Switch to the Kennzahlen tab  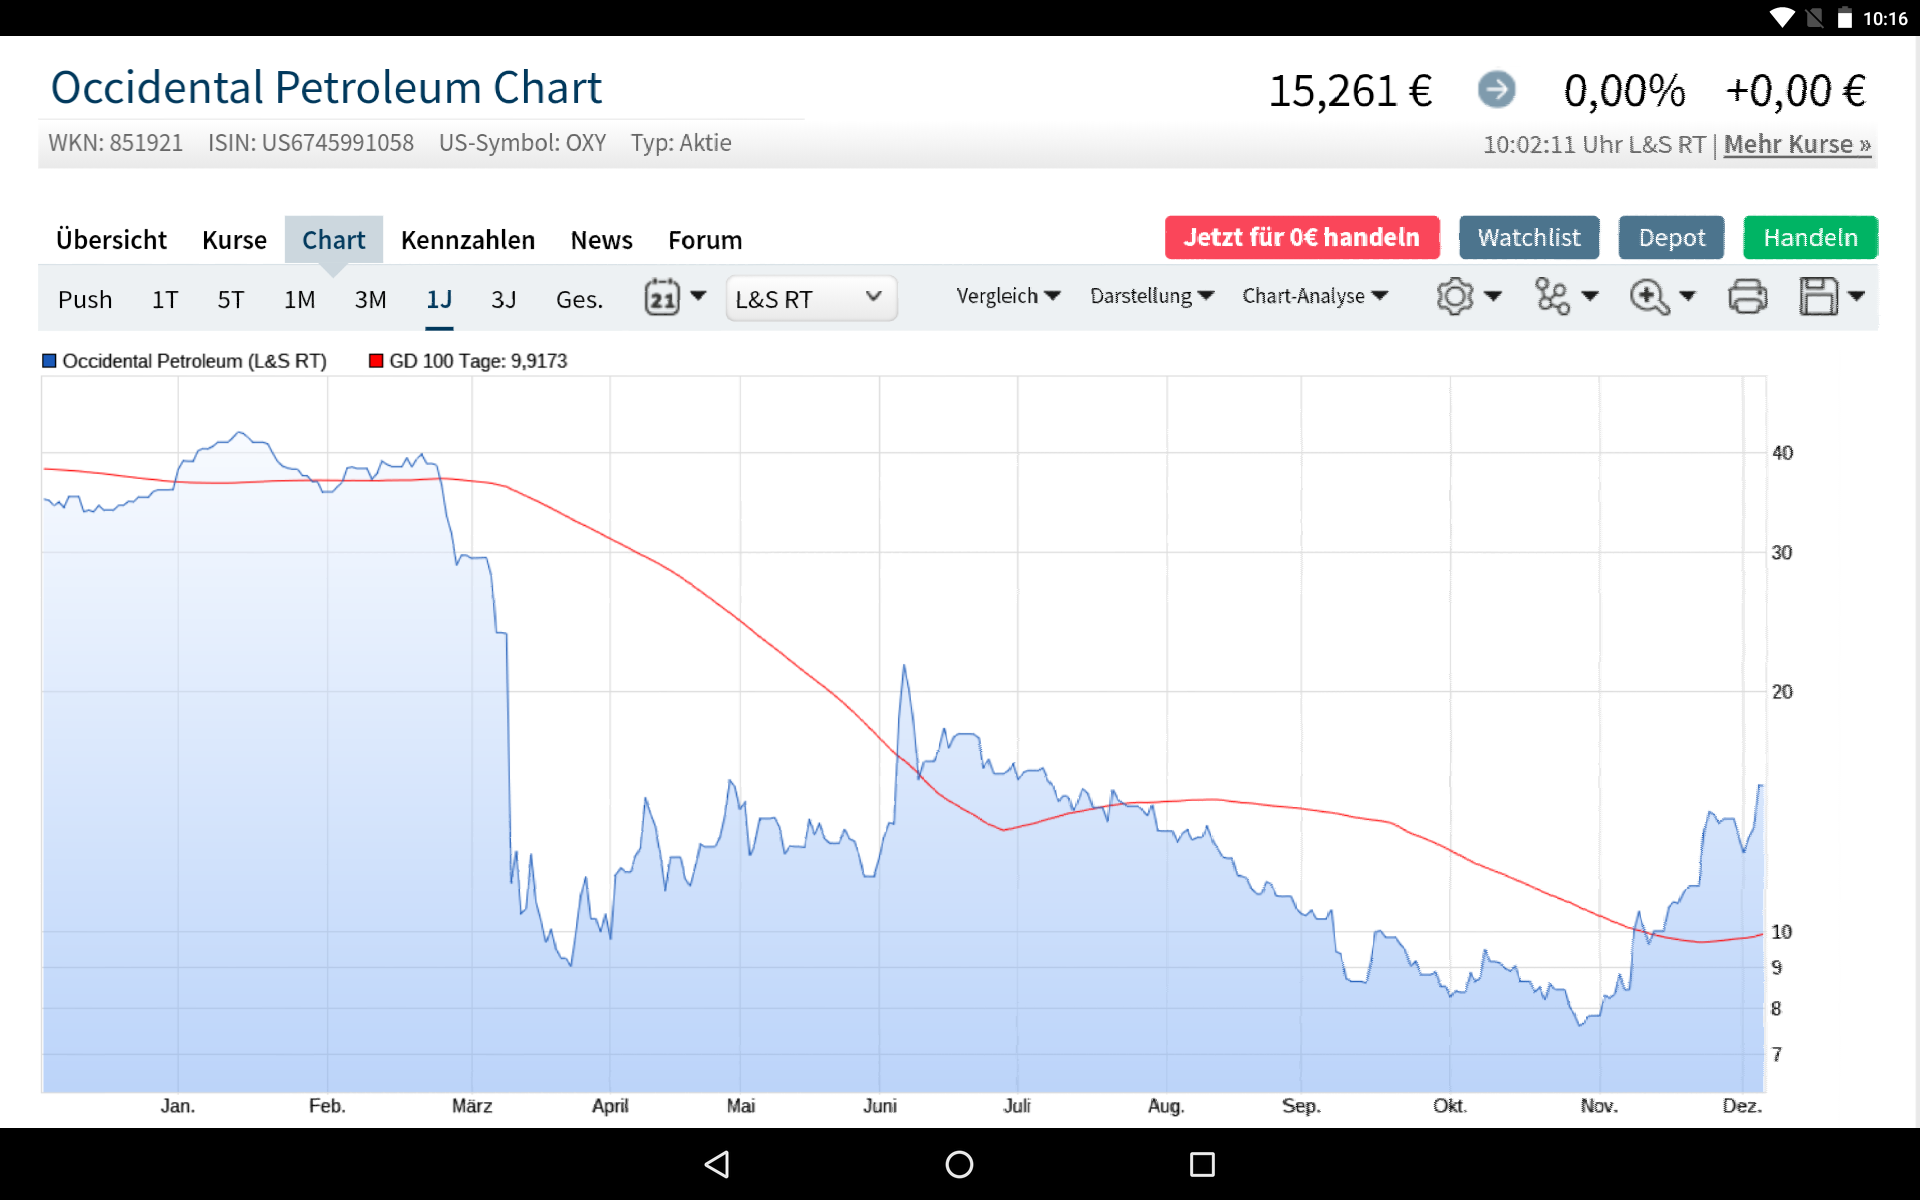click(468, 240)
